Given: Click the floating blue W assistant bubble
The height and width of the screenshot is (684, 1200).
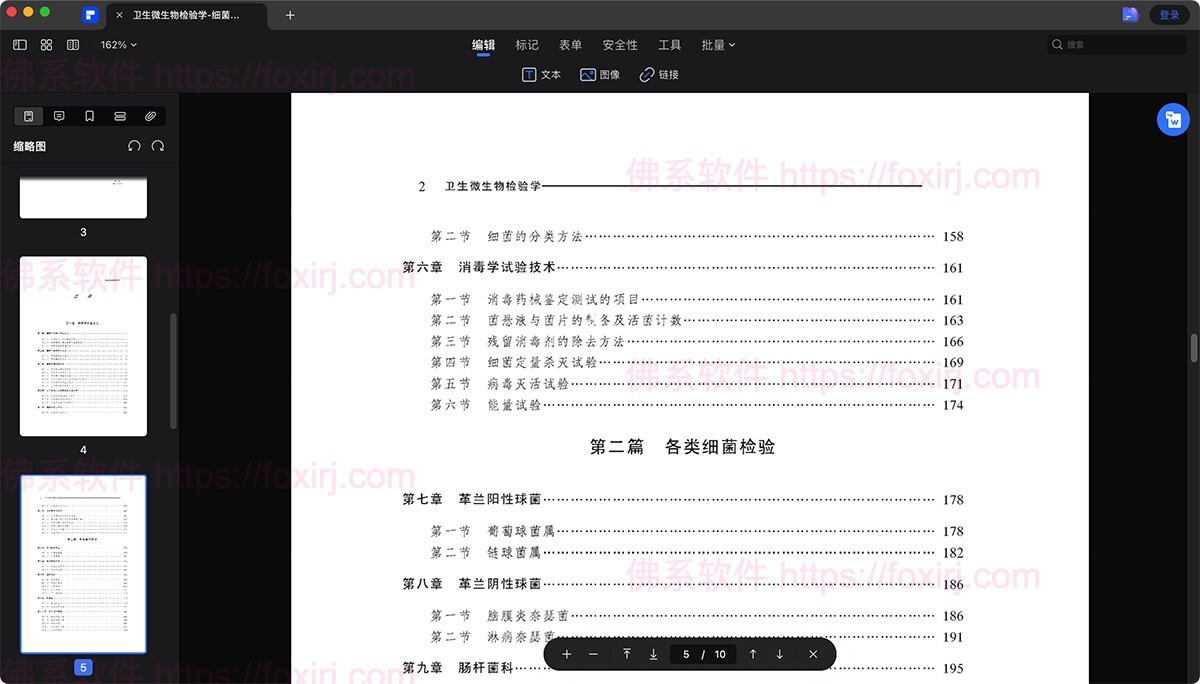Looking at the screenshot, I should coord(1173,119).
